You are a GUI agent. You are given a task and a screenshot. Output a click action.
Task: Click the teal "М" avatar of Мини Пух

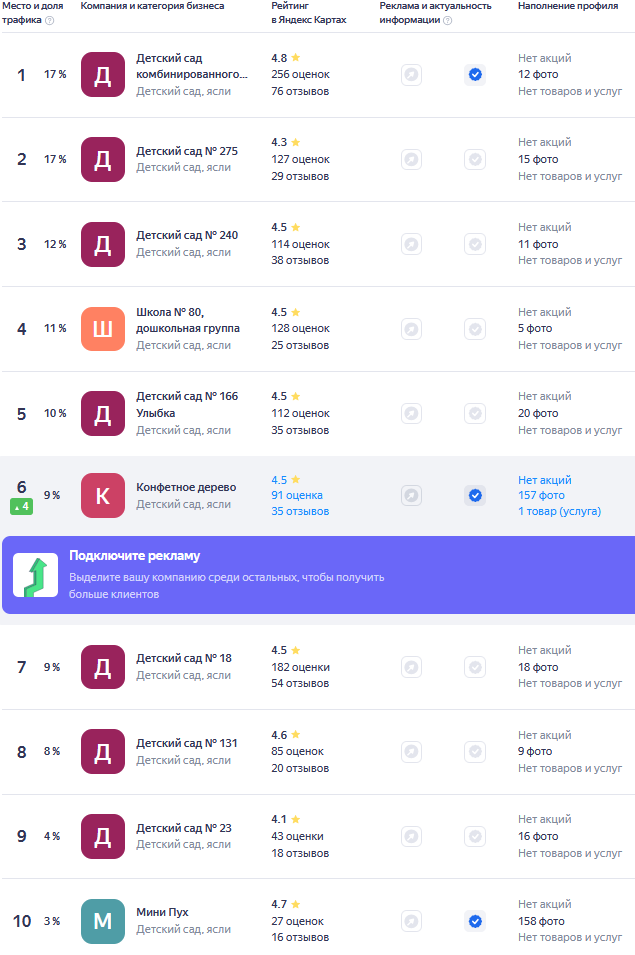click(x=103, y=921)
